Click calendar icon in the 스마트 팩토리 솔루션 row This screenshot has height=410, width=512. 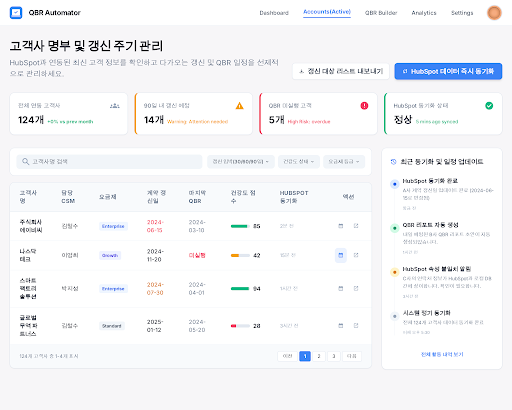[x=341, y=288]
